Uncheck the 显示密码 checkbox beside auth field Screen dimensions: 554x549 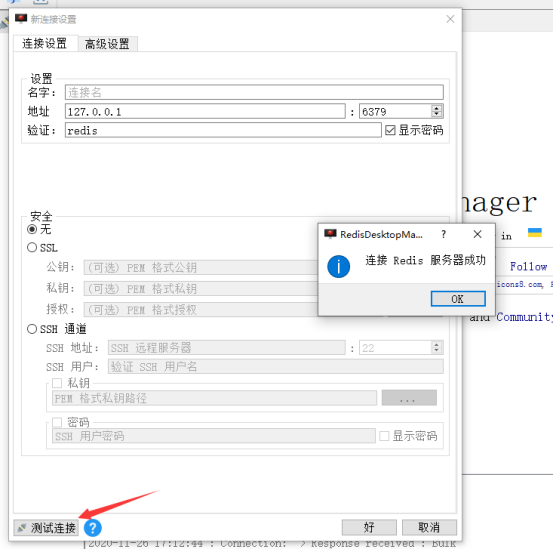pyautogui.click(x=390, y=130)
